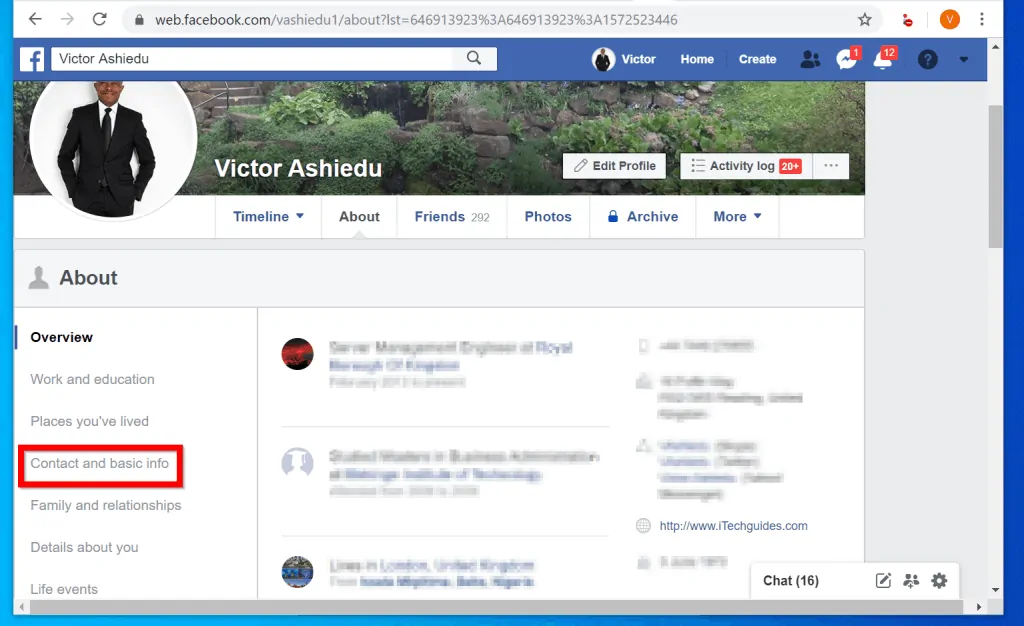The width and height of the screenshot is (1024, 626).
Task: Open Work and education section
Action: pos(92,379)
